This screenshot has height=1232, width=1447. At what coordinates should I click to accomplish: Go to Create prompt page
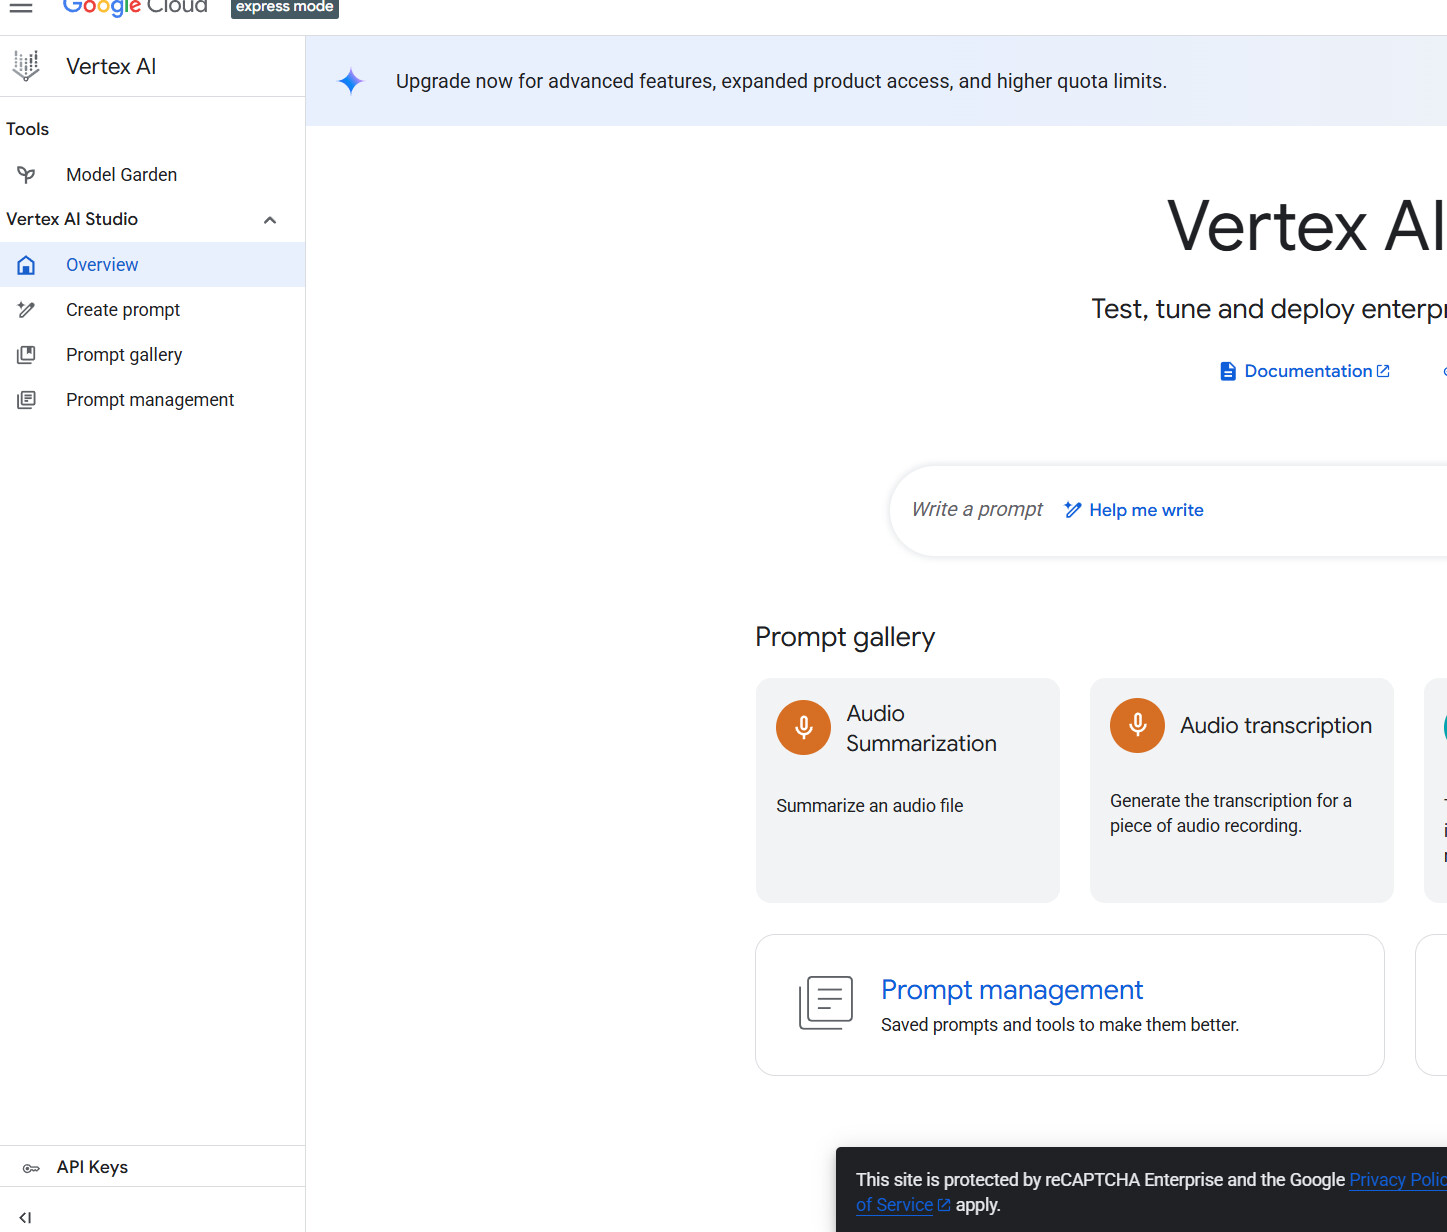coord(123,310)
